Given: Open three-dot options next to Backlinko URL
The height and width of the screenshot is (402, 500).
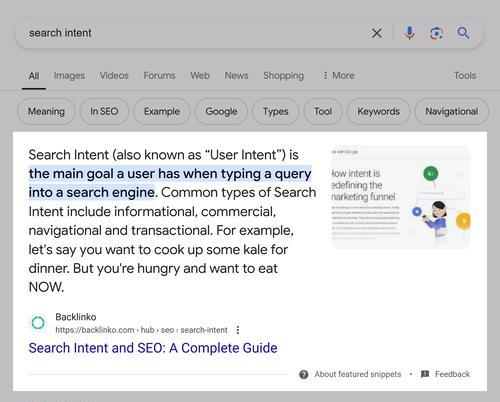Looking at the screenshot, I should 238,330.
